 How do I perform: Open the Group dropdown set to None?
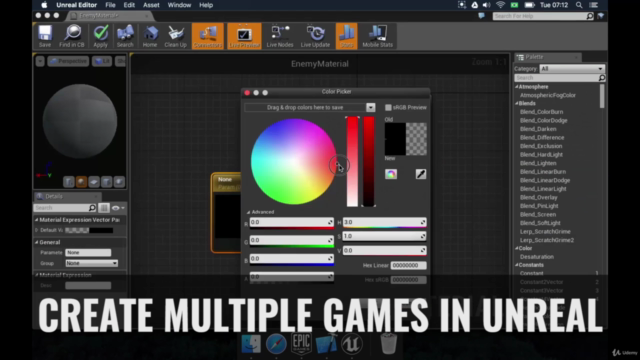92,263
